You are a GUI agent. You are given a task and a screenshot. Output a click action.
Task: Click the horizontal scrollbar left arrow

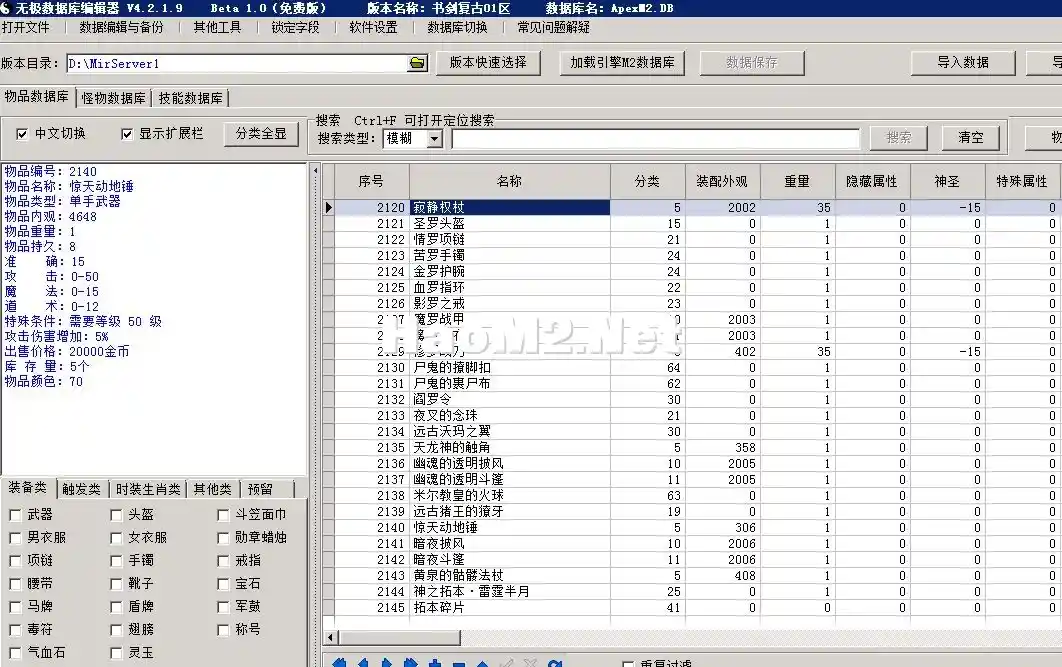point(331,637)
